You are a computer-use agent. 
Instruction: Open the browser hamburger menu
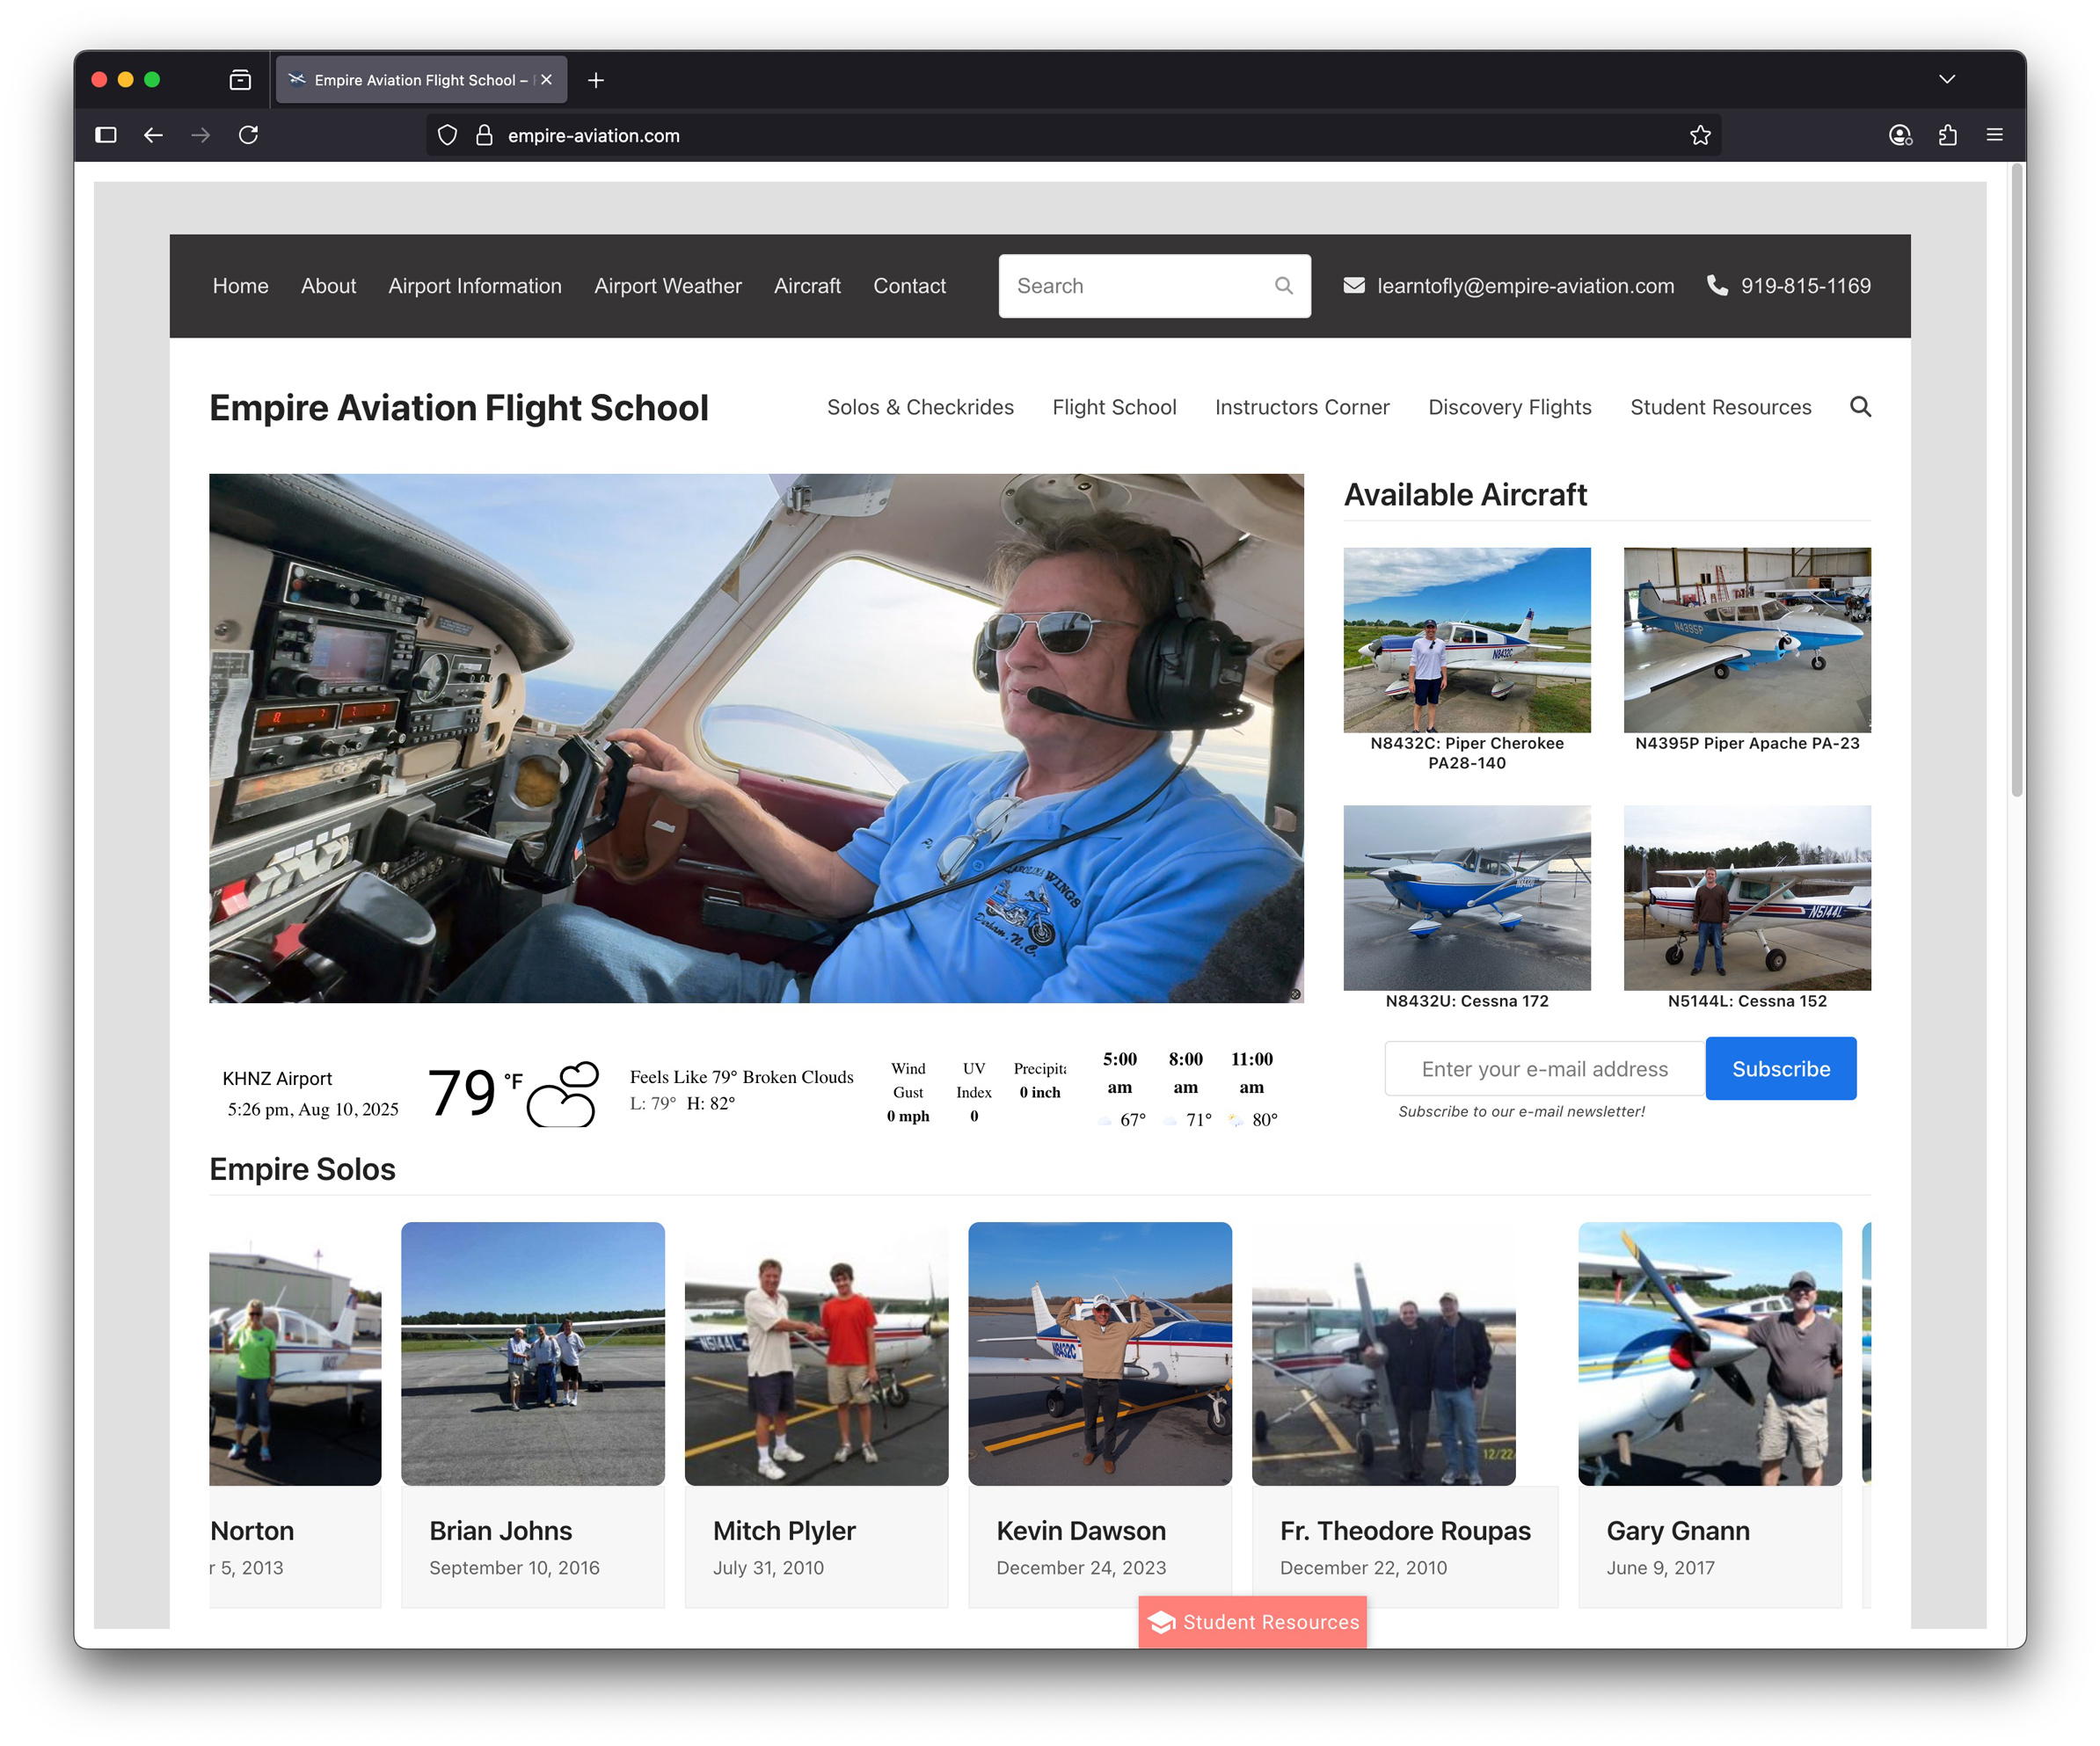point(1994,135)
